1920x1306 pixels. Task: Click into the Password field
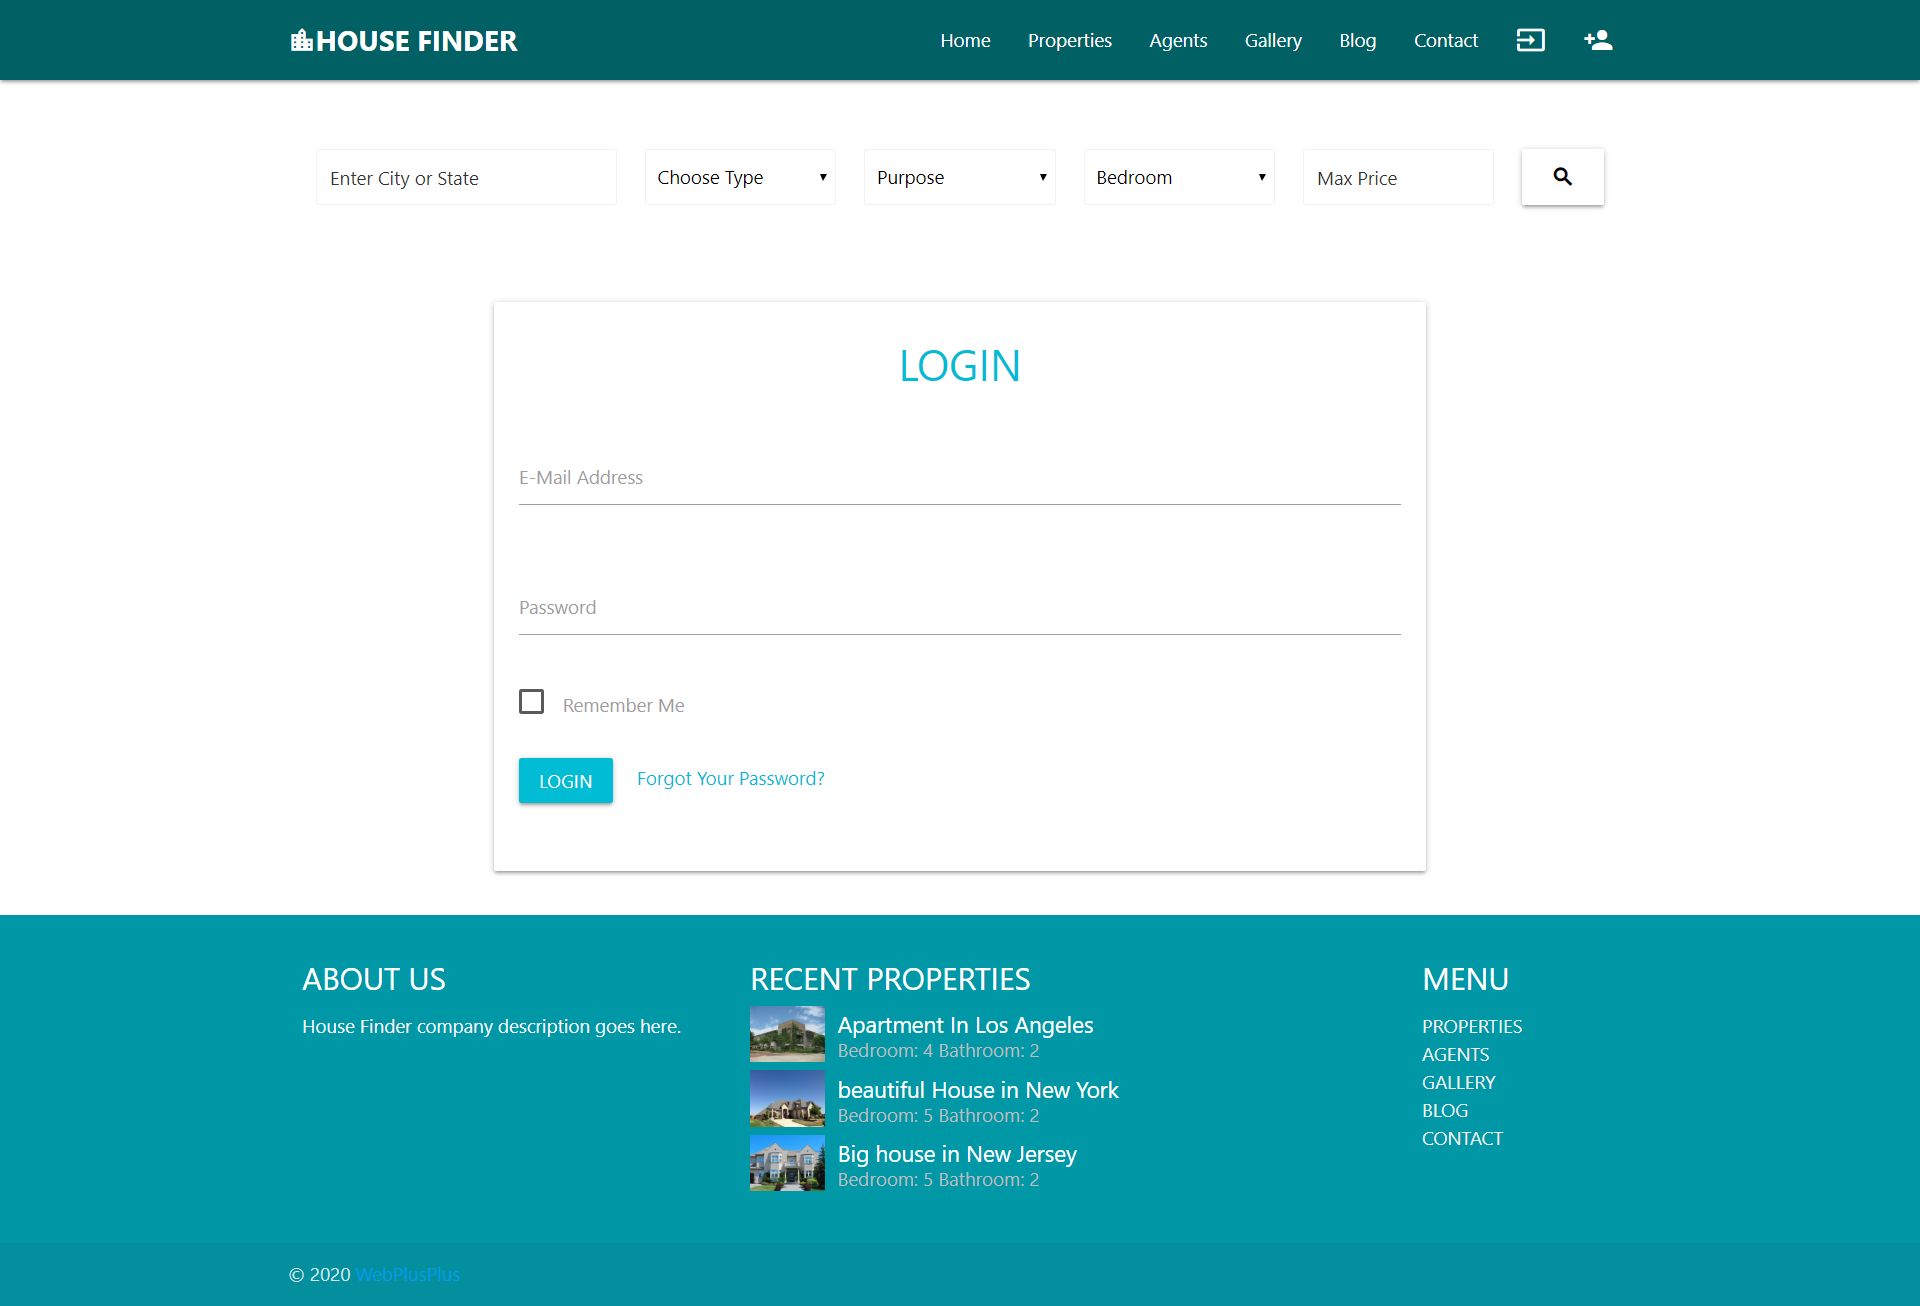coord(958,609)
